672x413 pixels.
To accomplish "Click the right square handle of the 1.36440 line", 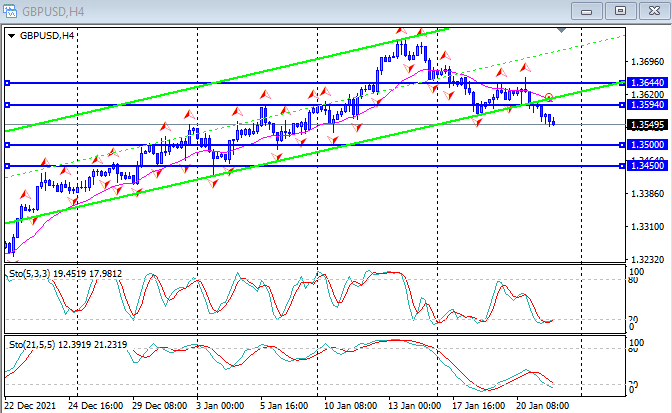I will point(622,83).
